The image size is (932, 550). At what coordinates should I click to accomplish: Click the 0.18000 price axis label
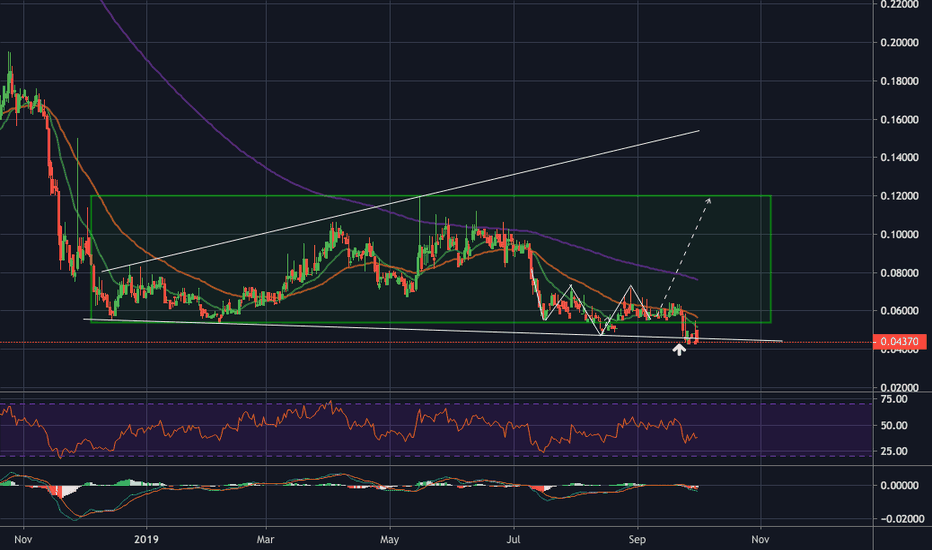point(899,81)
